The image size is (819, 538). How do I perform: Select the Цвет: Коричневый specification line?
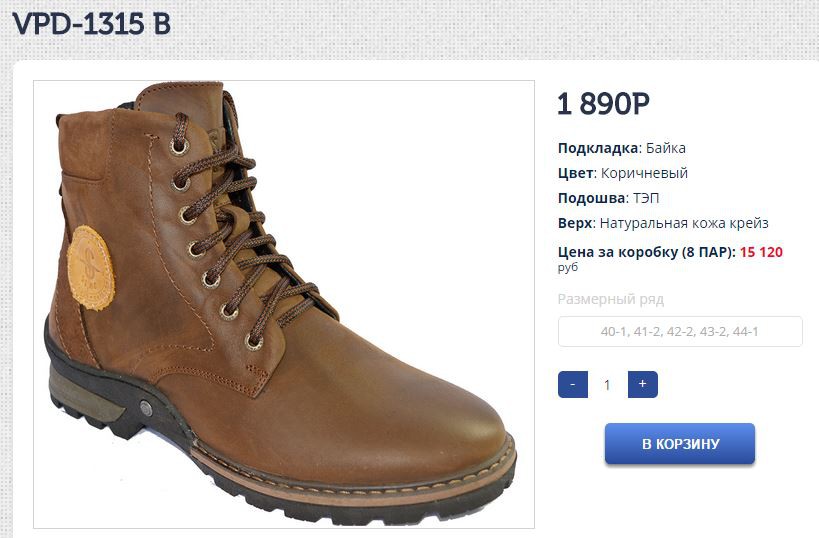click(x=622, y=173)
